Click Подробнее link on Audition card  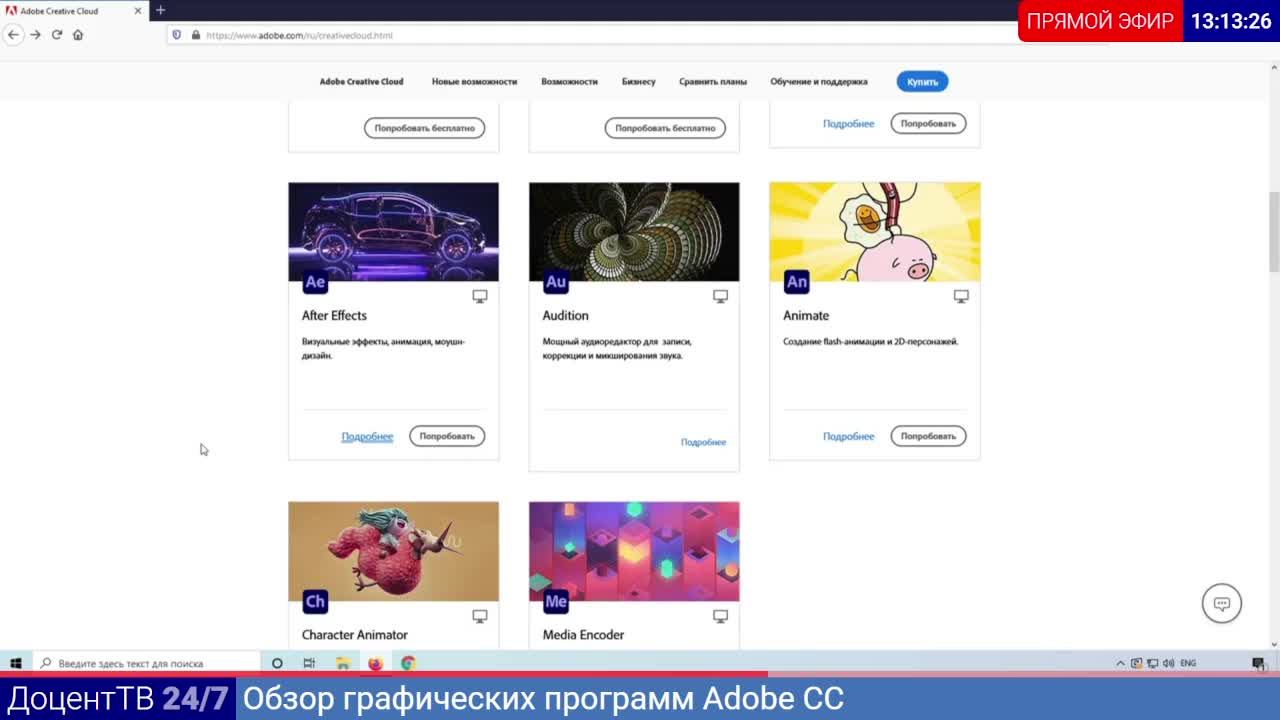(x=703, y=442)
